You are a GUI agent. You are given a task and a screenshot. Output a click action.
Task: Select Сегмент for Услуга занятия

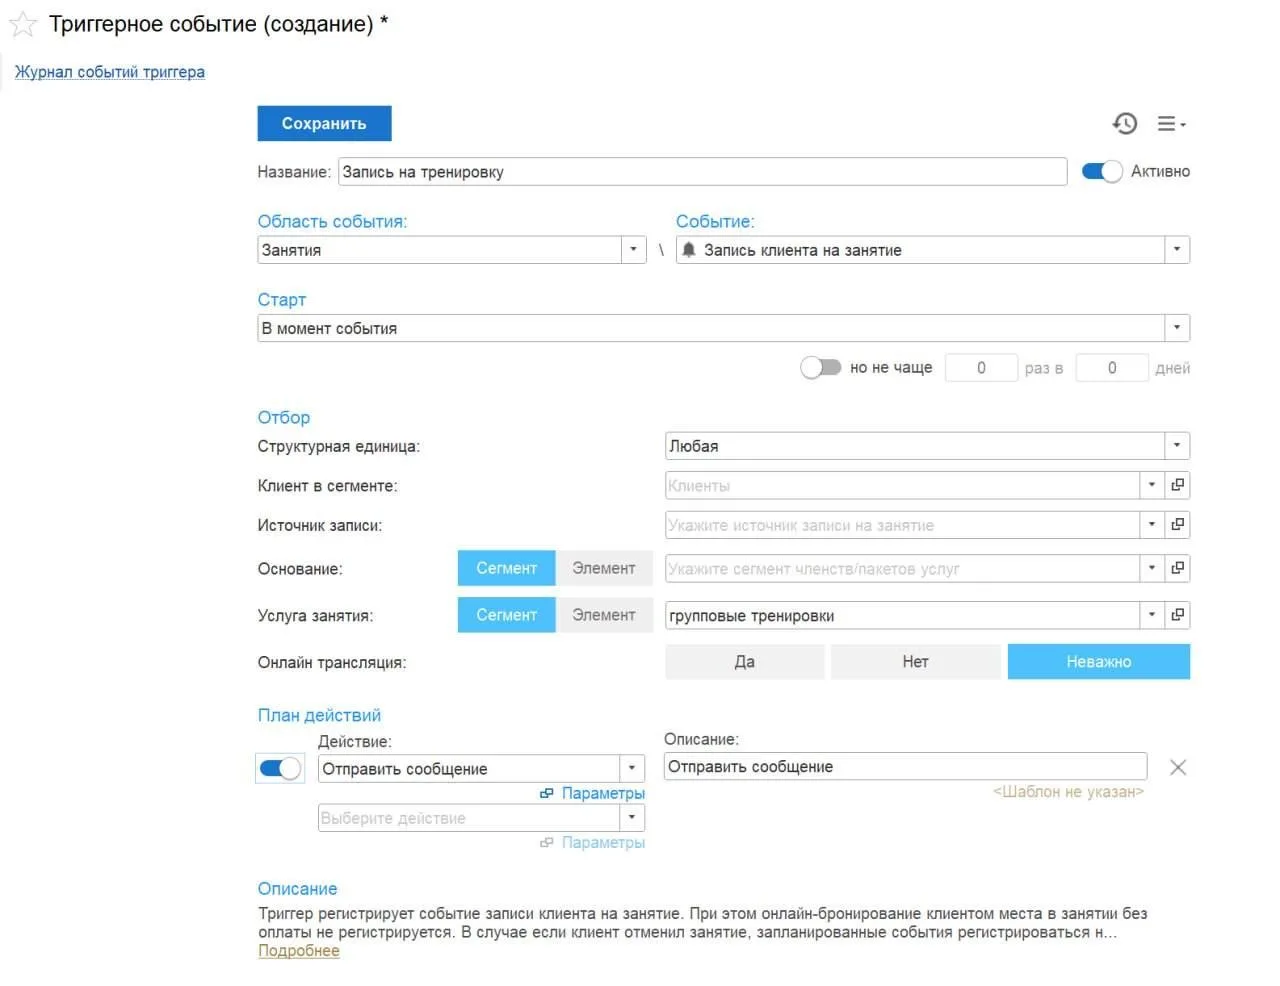pos(506,615)
